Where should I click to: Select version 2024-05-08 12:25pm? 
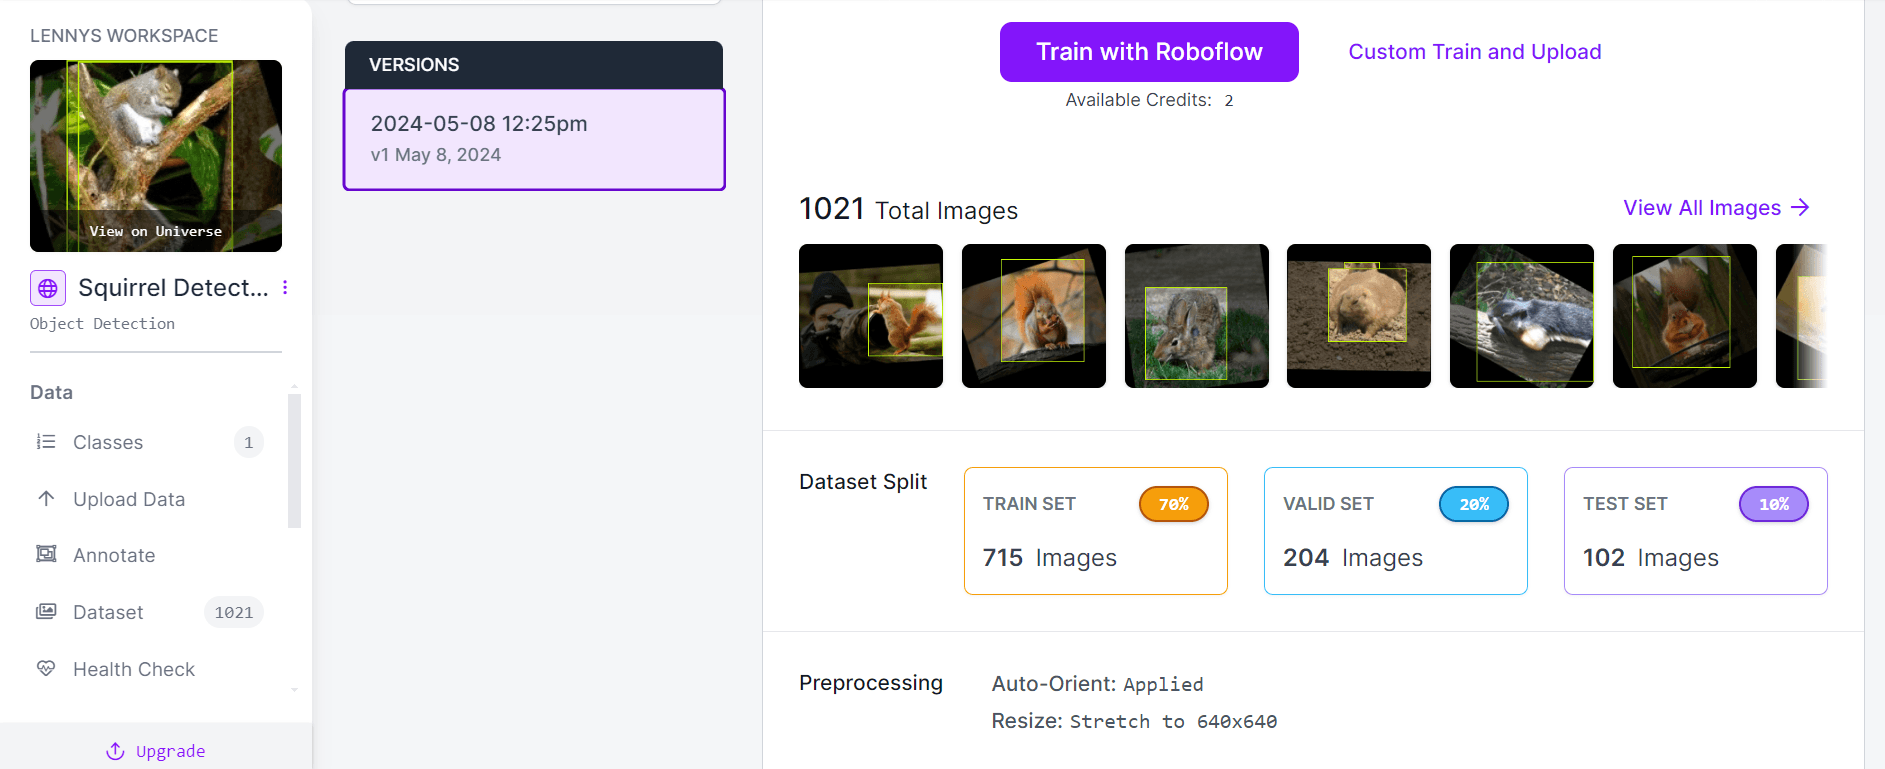534,139
